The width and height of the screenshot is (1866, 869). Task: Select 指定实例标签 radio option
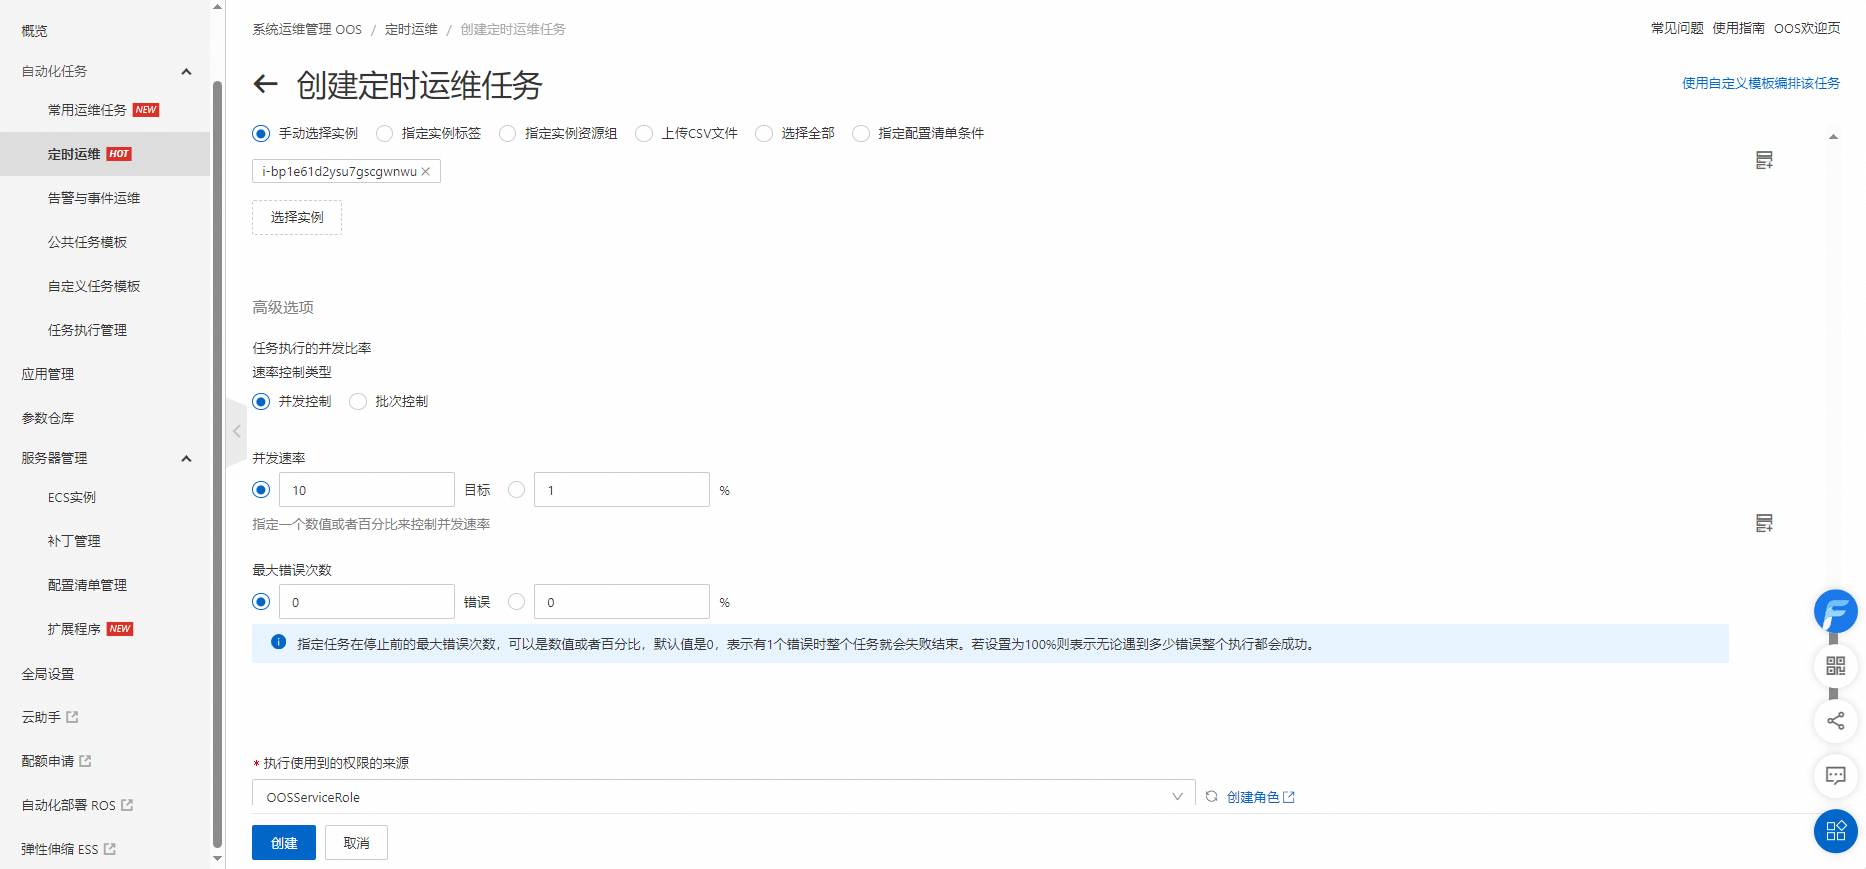pyautogui.click(x=385, y=133)
